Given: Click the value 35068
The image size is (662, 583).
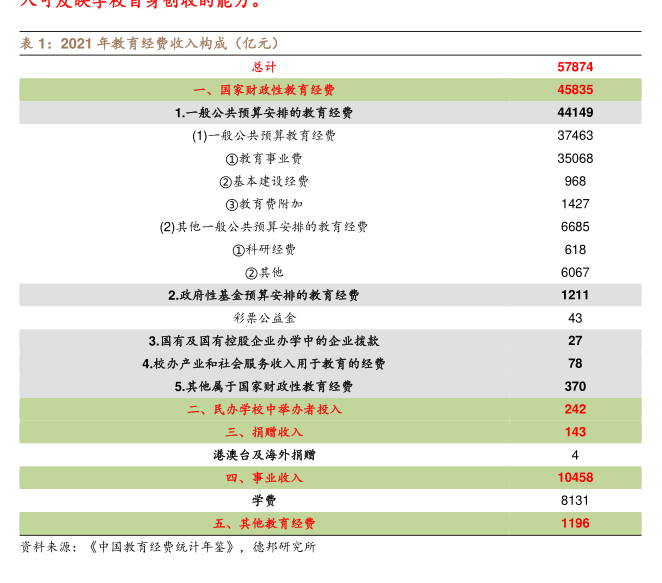Looking at the screenshot, I should click(x=575, y=158).
